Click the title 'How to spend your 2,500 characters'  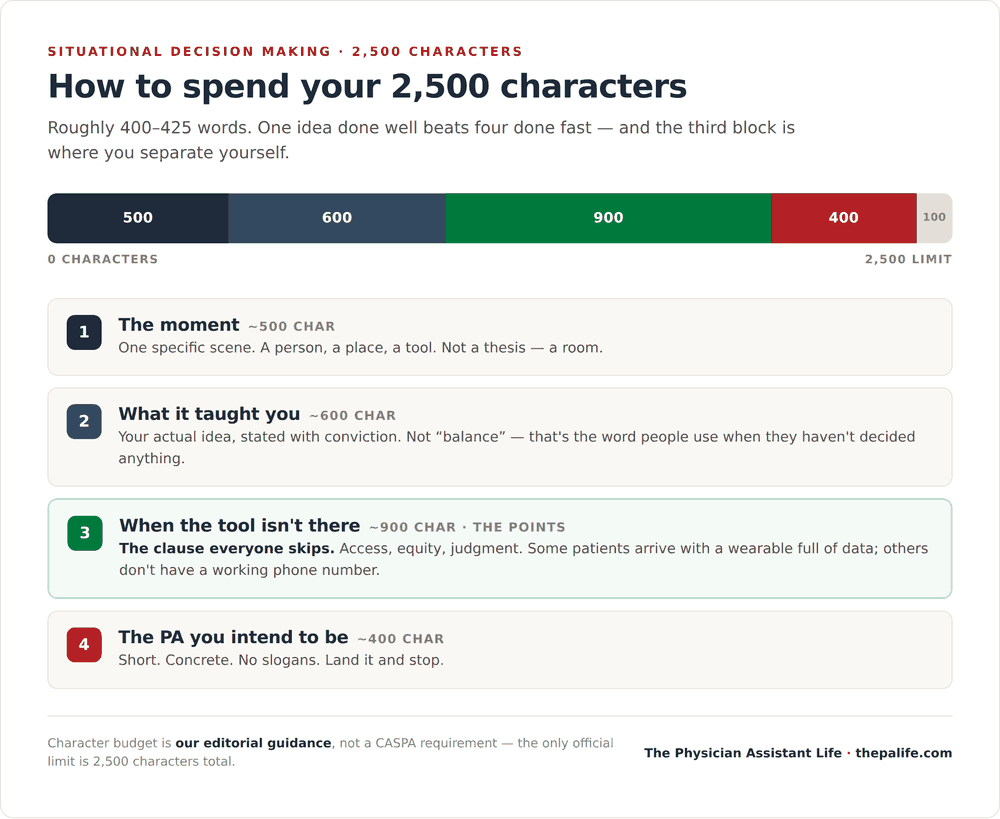(367, 86)
